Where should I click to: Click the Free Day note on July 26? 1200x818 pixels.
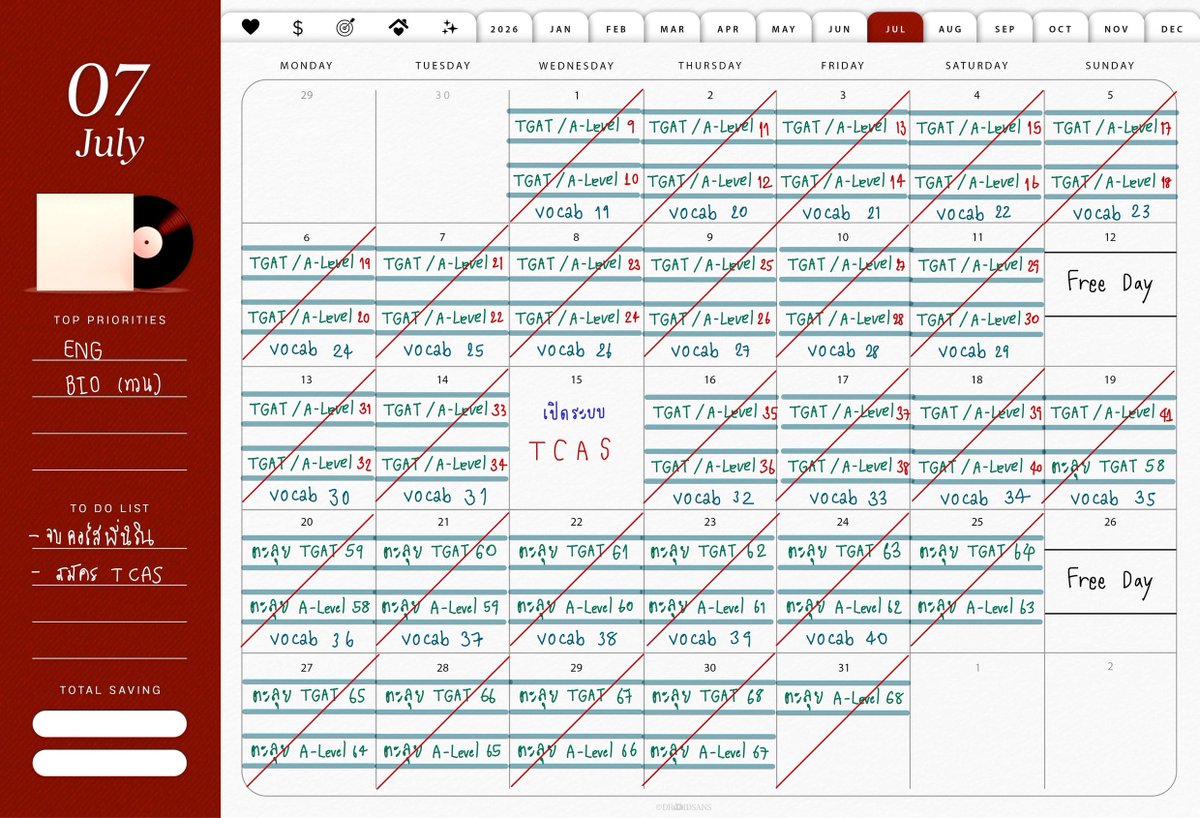click(x=1109, y=581)
